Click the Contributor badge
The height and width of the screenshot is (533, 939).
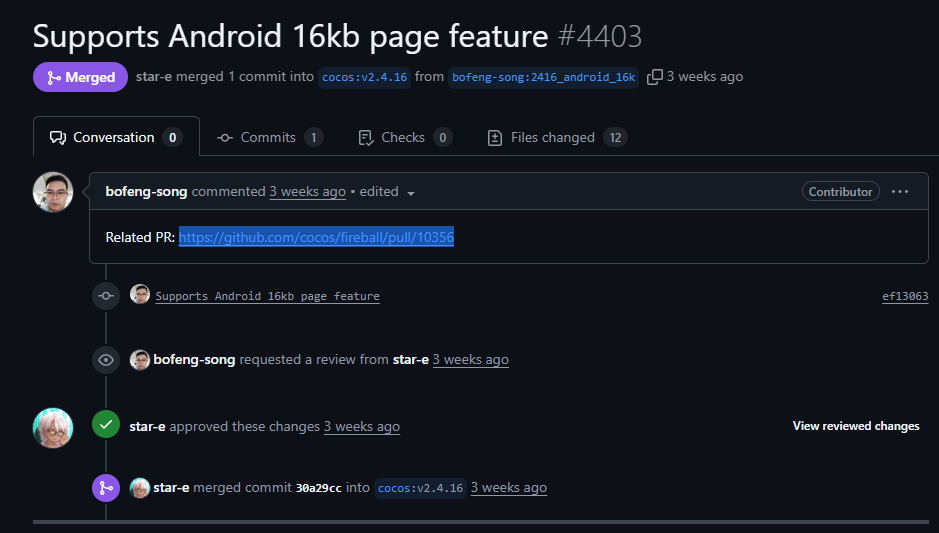pos(840,192)
